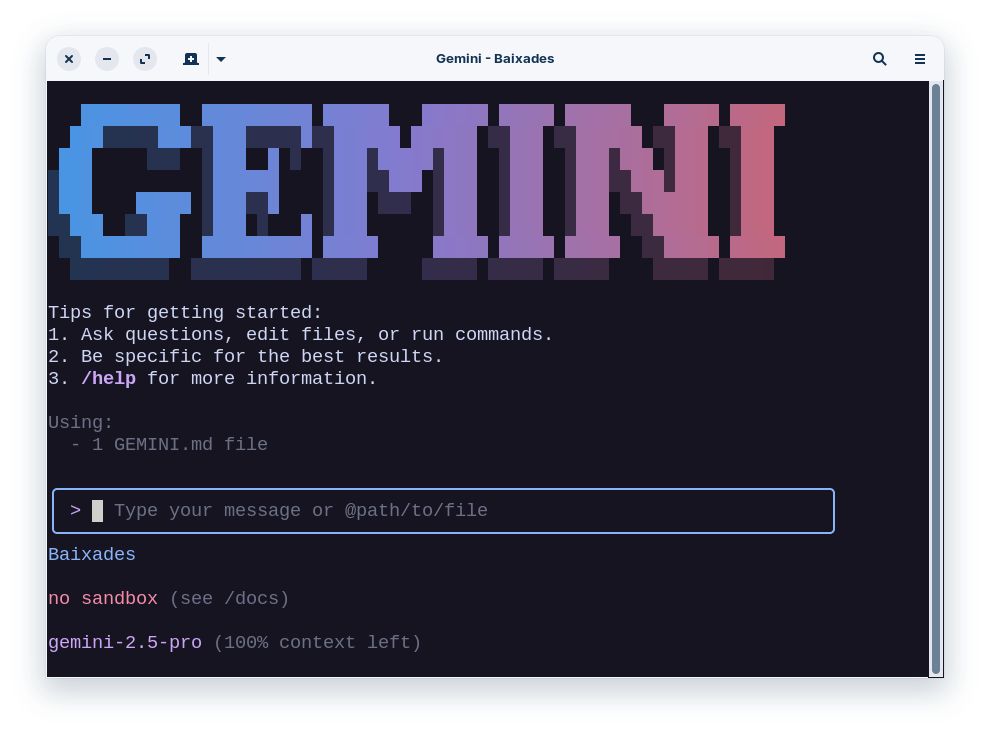The width and height of the screenshot is (990, 734).
Task: Click the 'Gemini - Baixades' window title
Action: click(x=495, y=59)
